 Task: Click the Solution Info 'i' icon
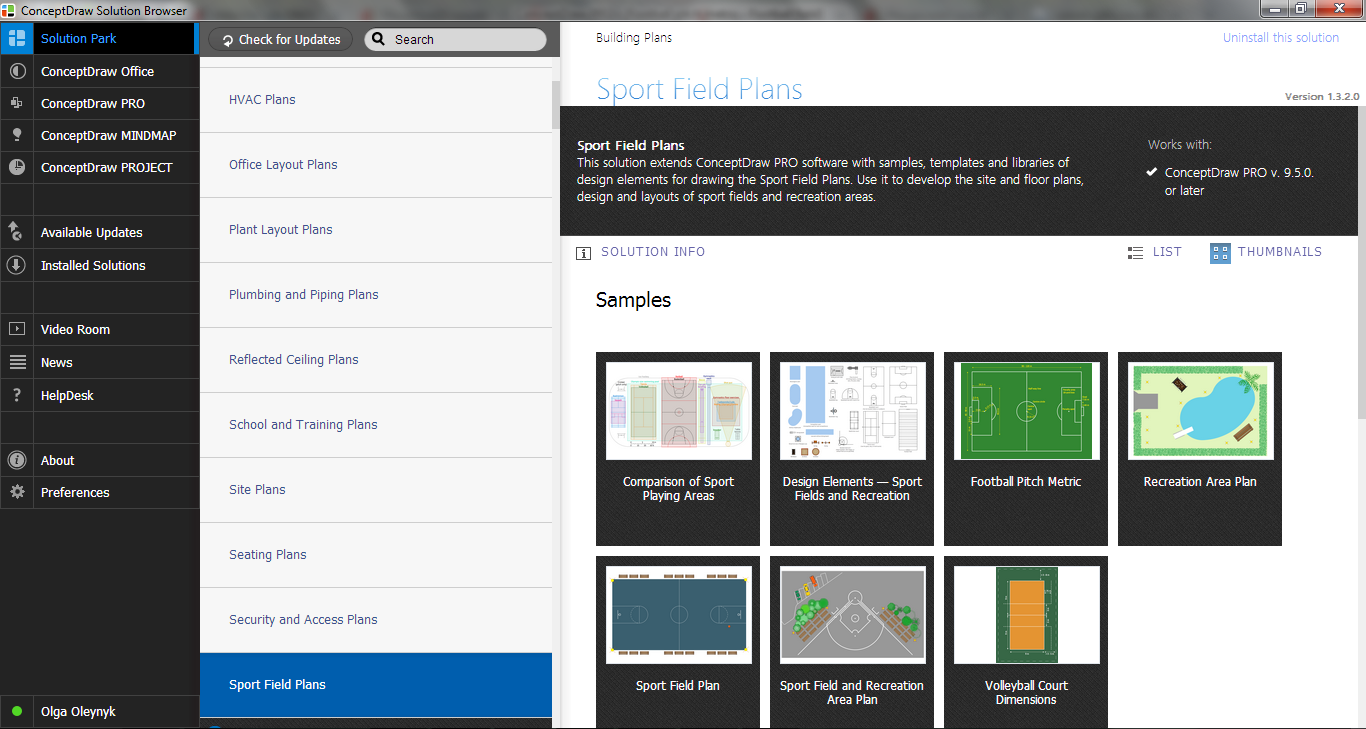(584, 253)
